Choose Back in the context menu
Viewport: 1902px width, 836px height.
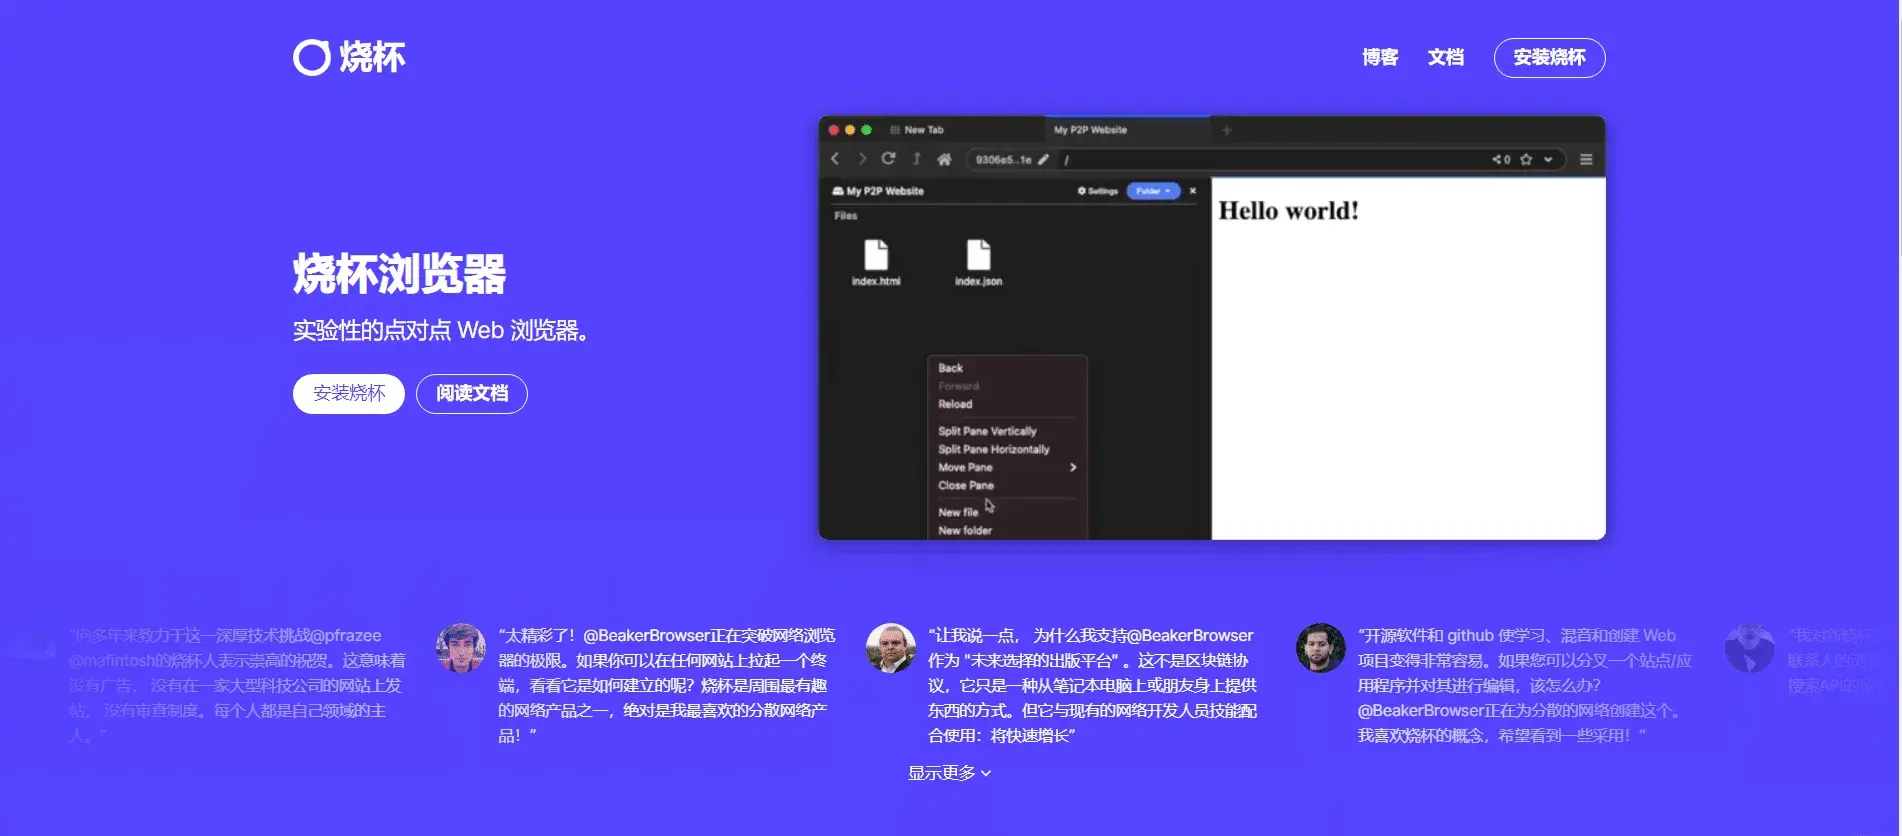click(950, 368)
